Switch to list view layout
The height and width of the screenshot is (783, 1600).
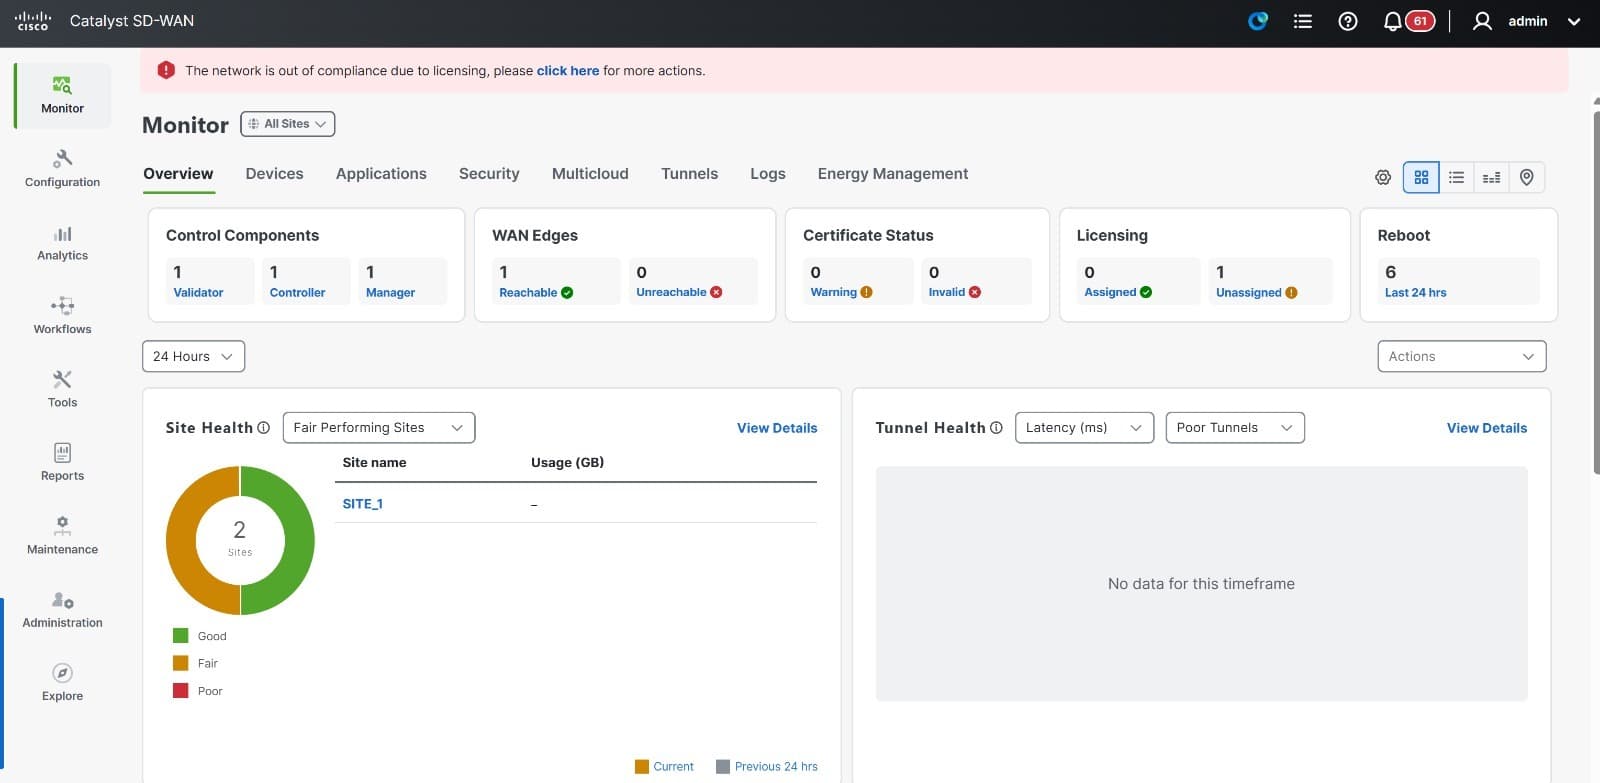coord(1456,177)
